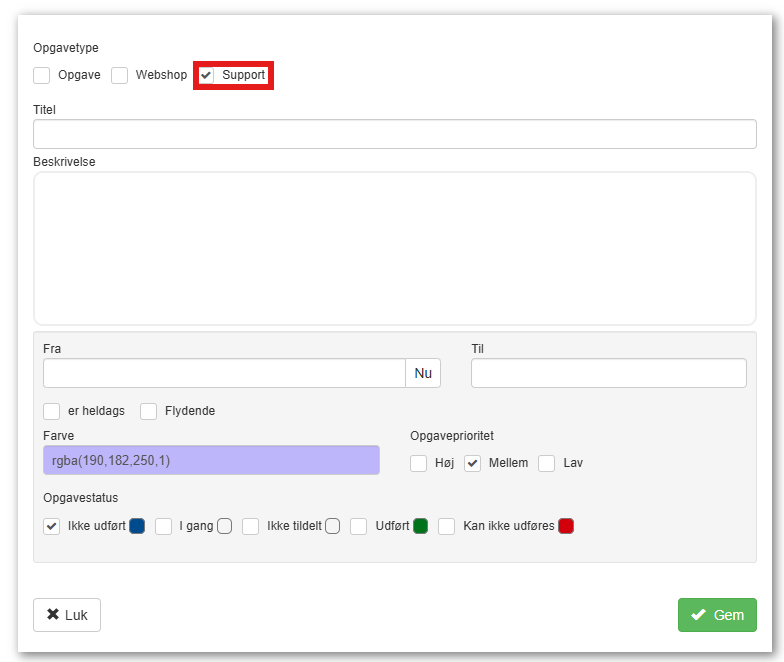
Task: Click the Beskrivelse label text
Action: (x=64, y=162)
